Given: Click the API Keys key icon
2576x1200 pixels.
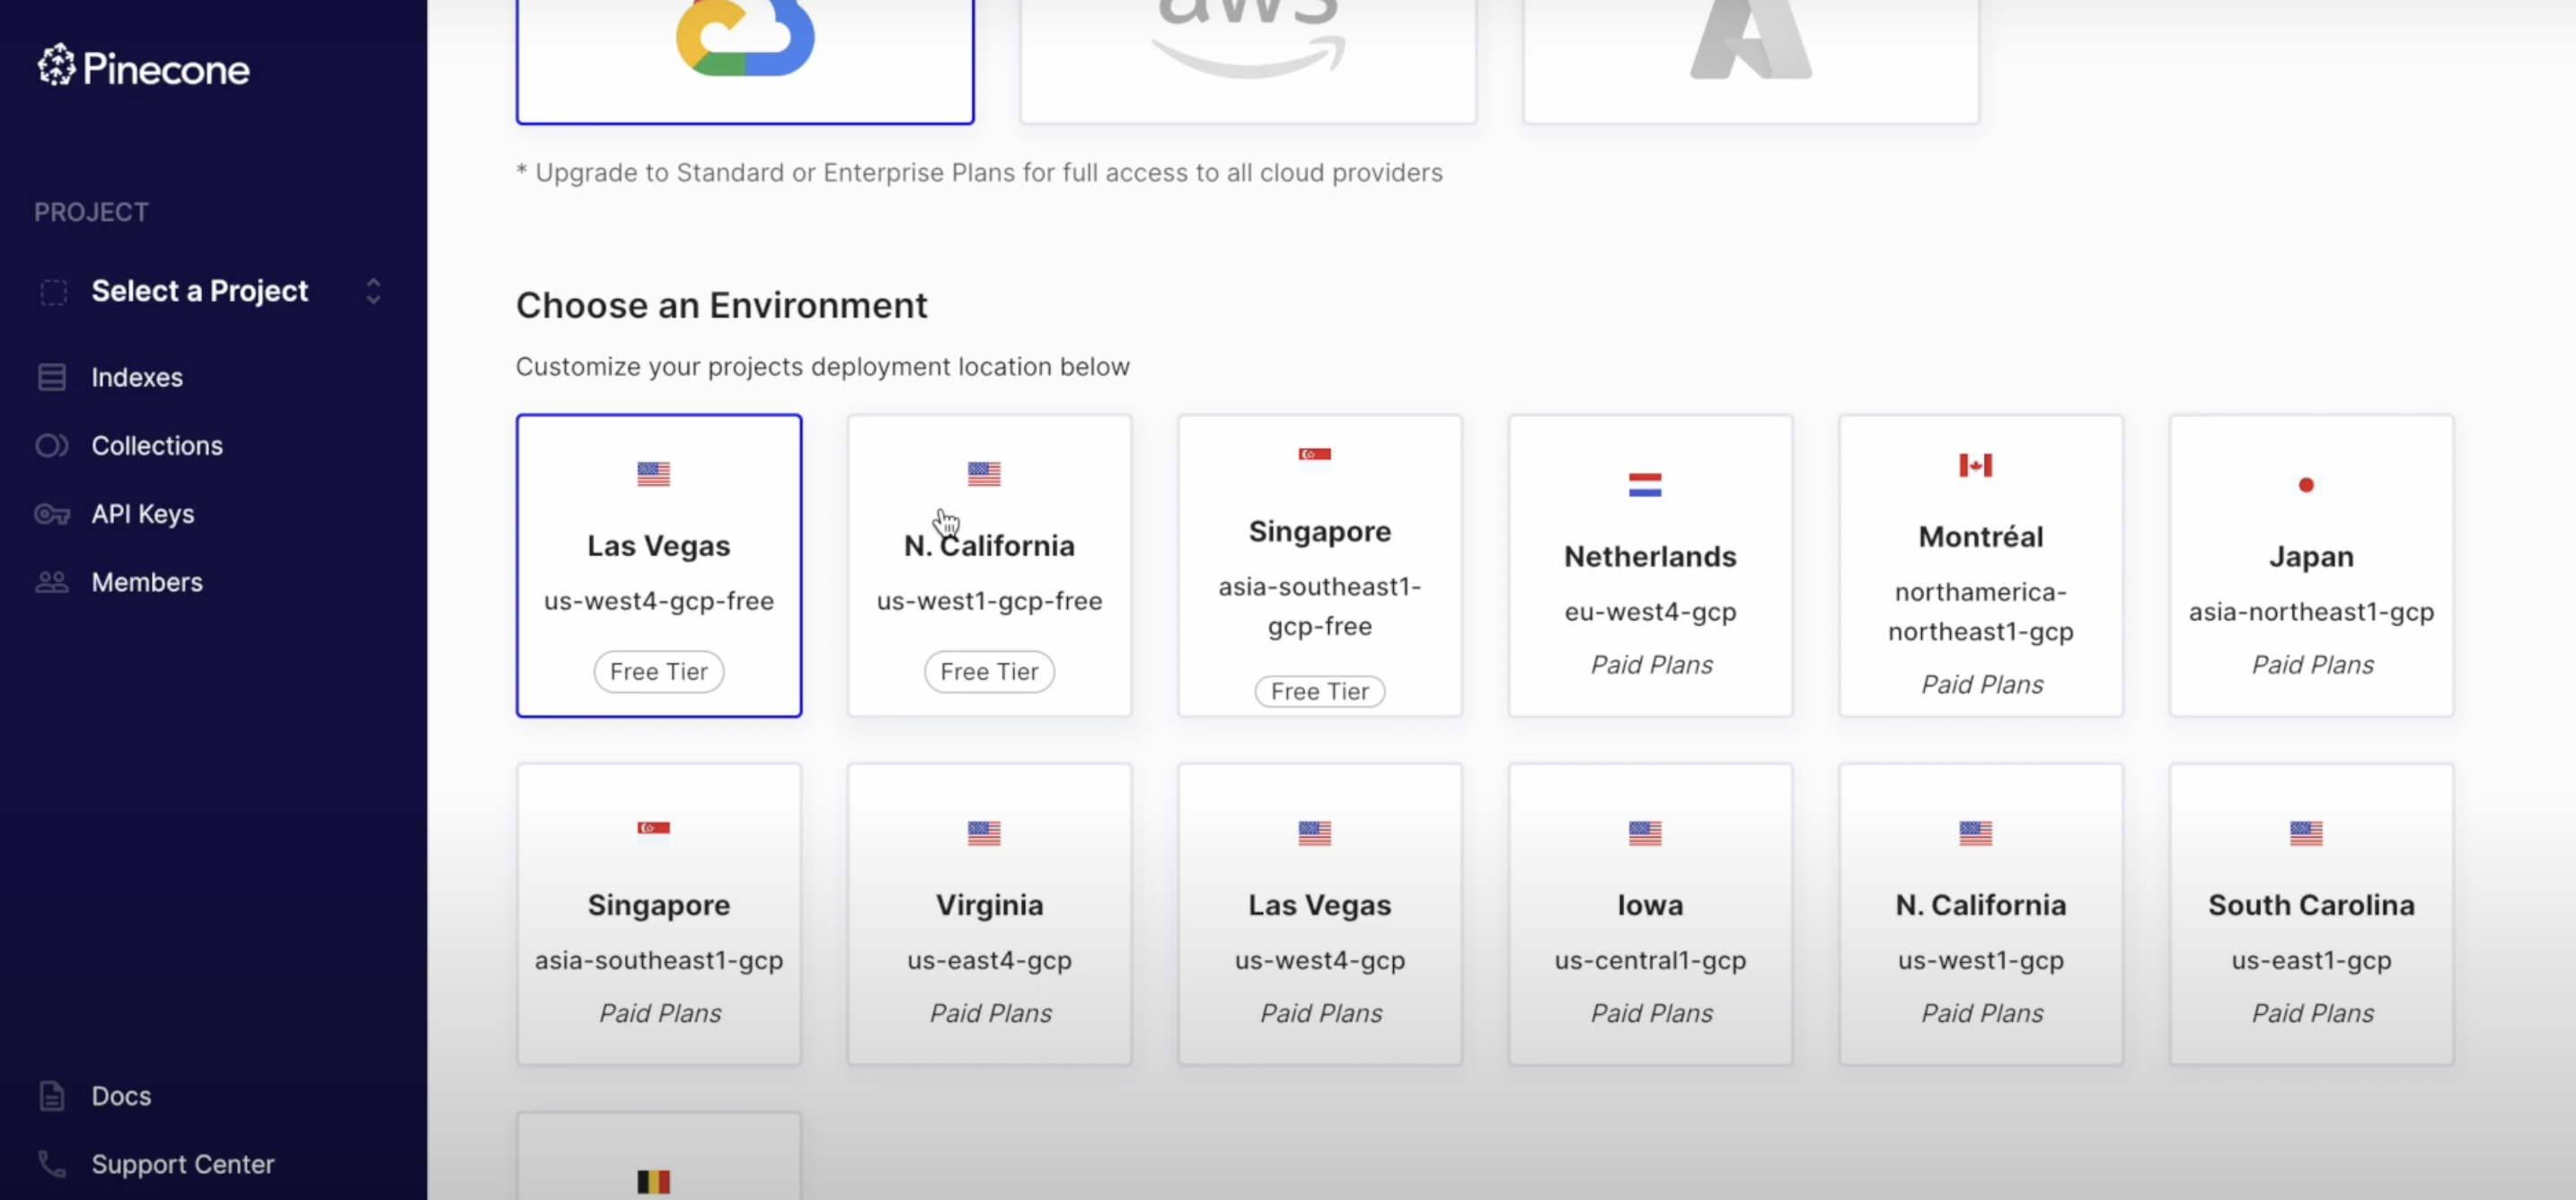Looking at the screenshot, I should 51,514.
